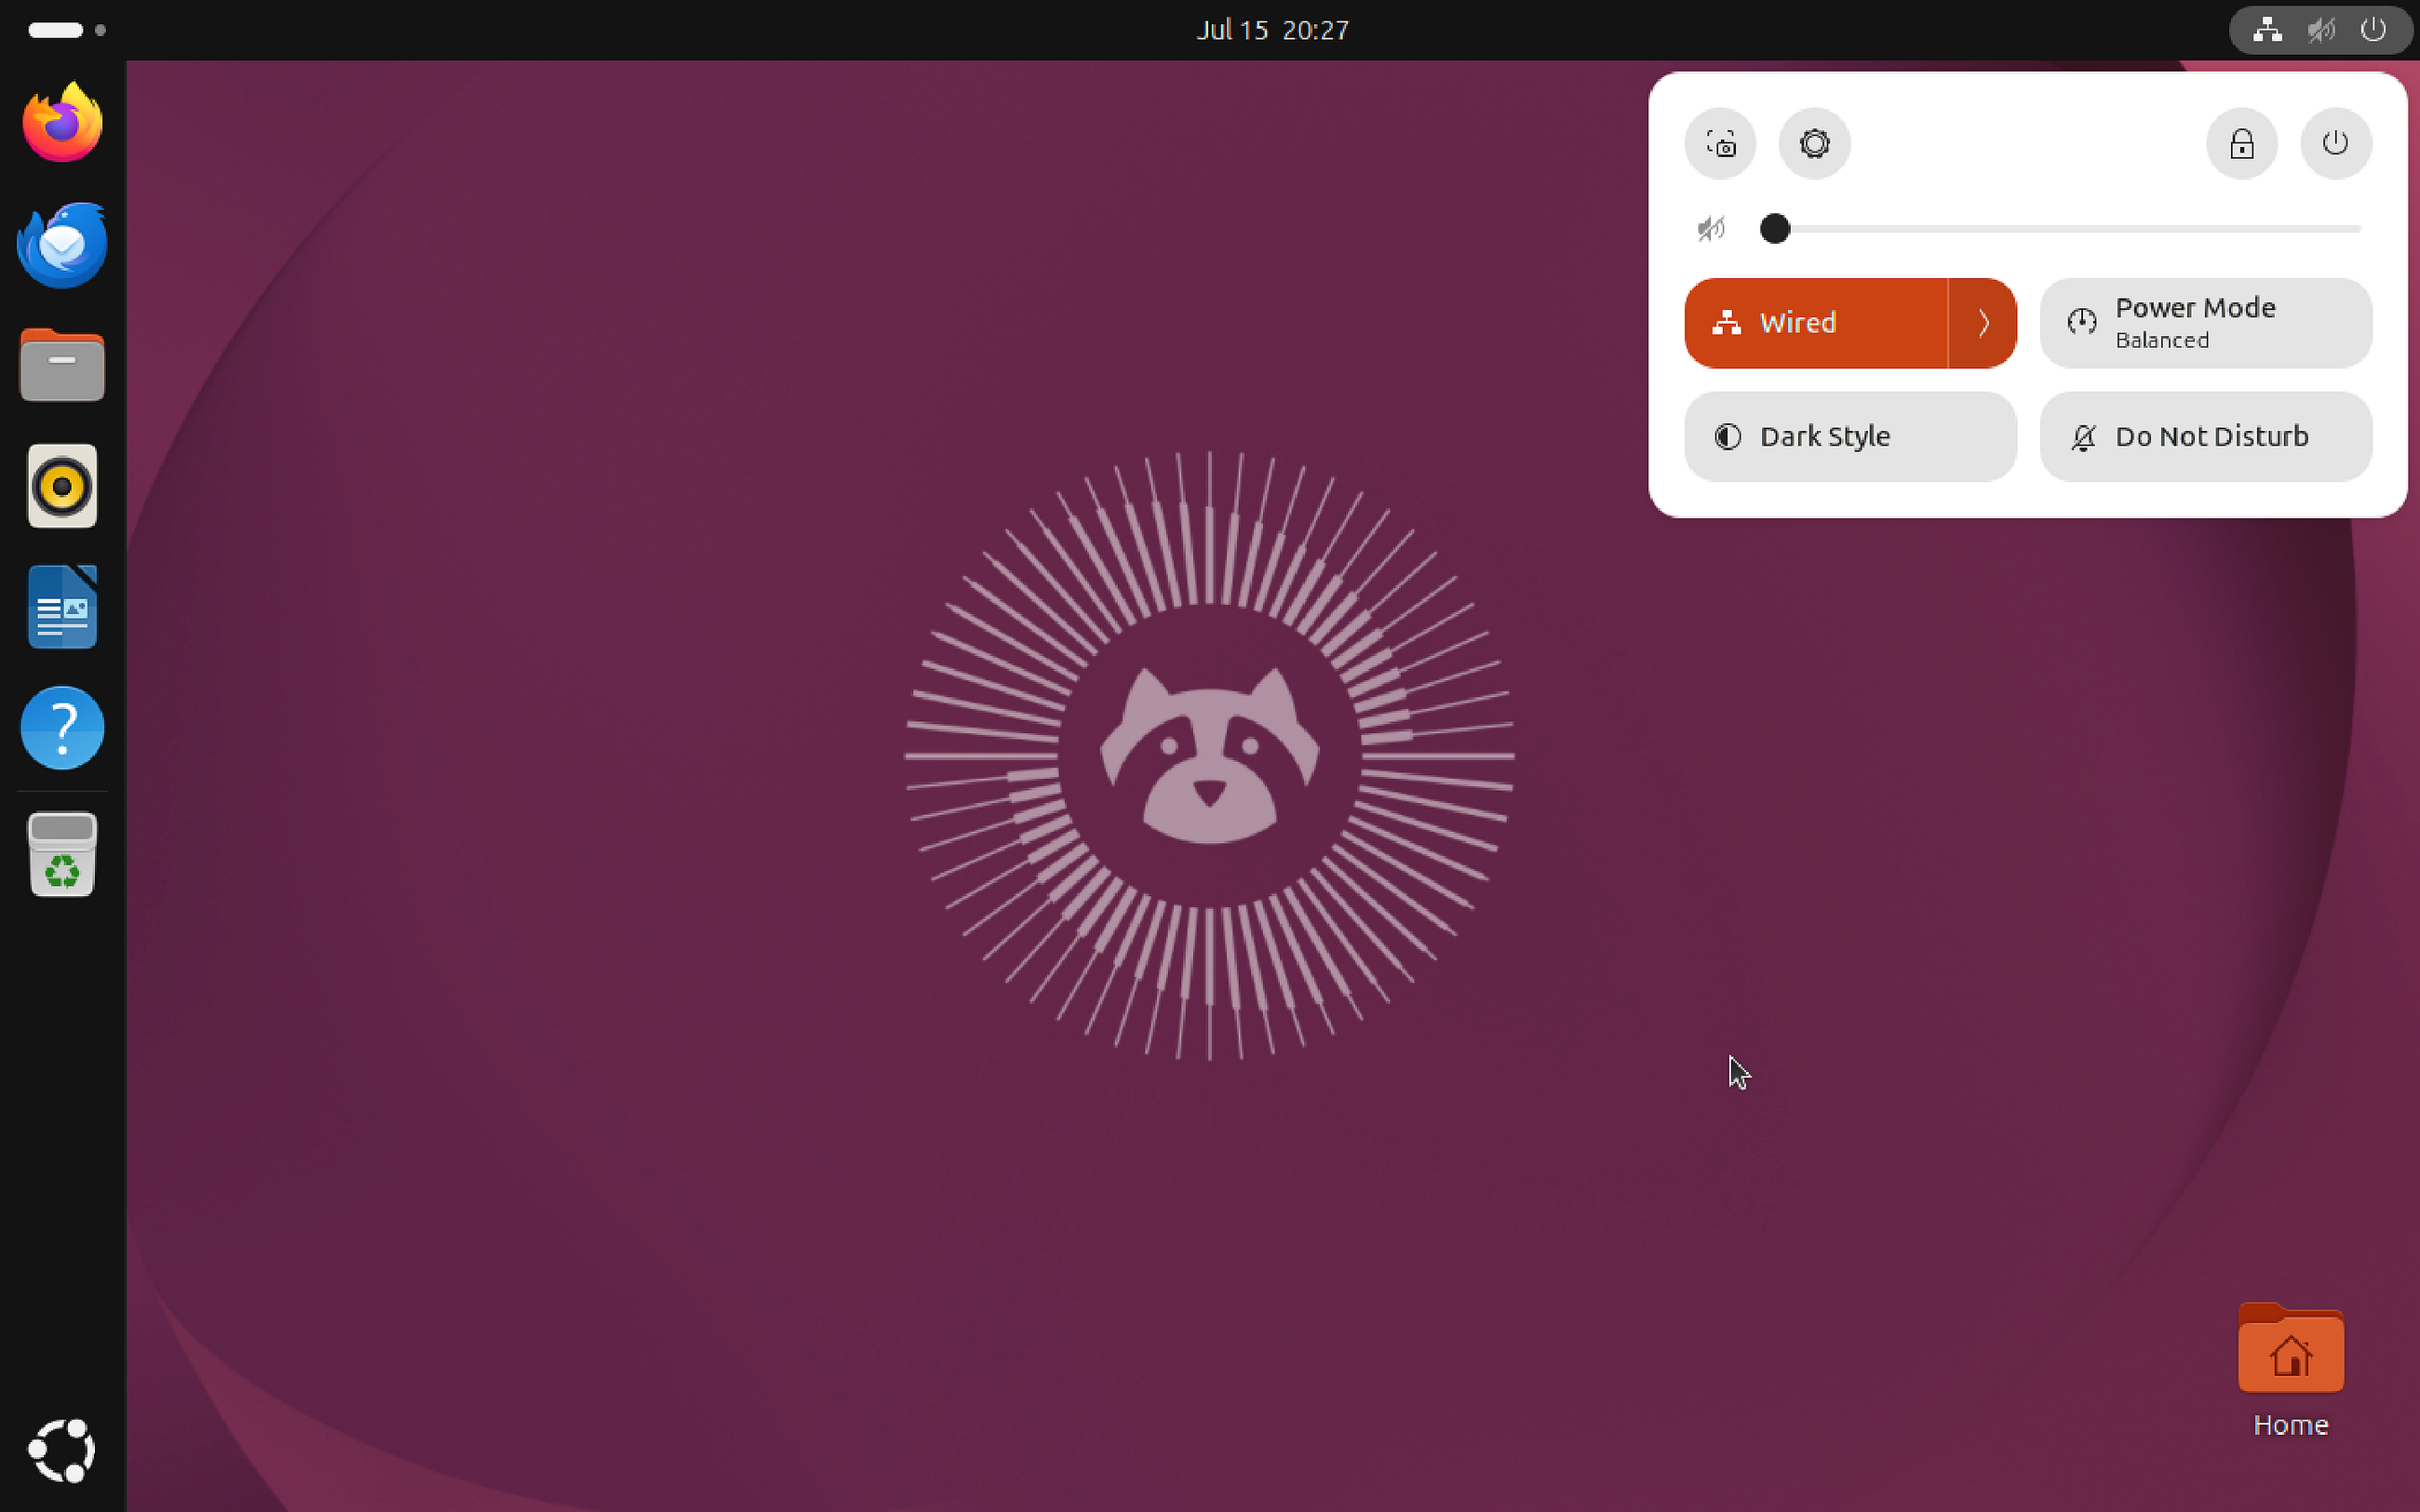2420x1512 pixels.
Task: Open the calendar from clock Jul 15 20:27
Action: pos(1272,30)
